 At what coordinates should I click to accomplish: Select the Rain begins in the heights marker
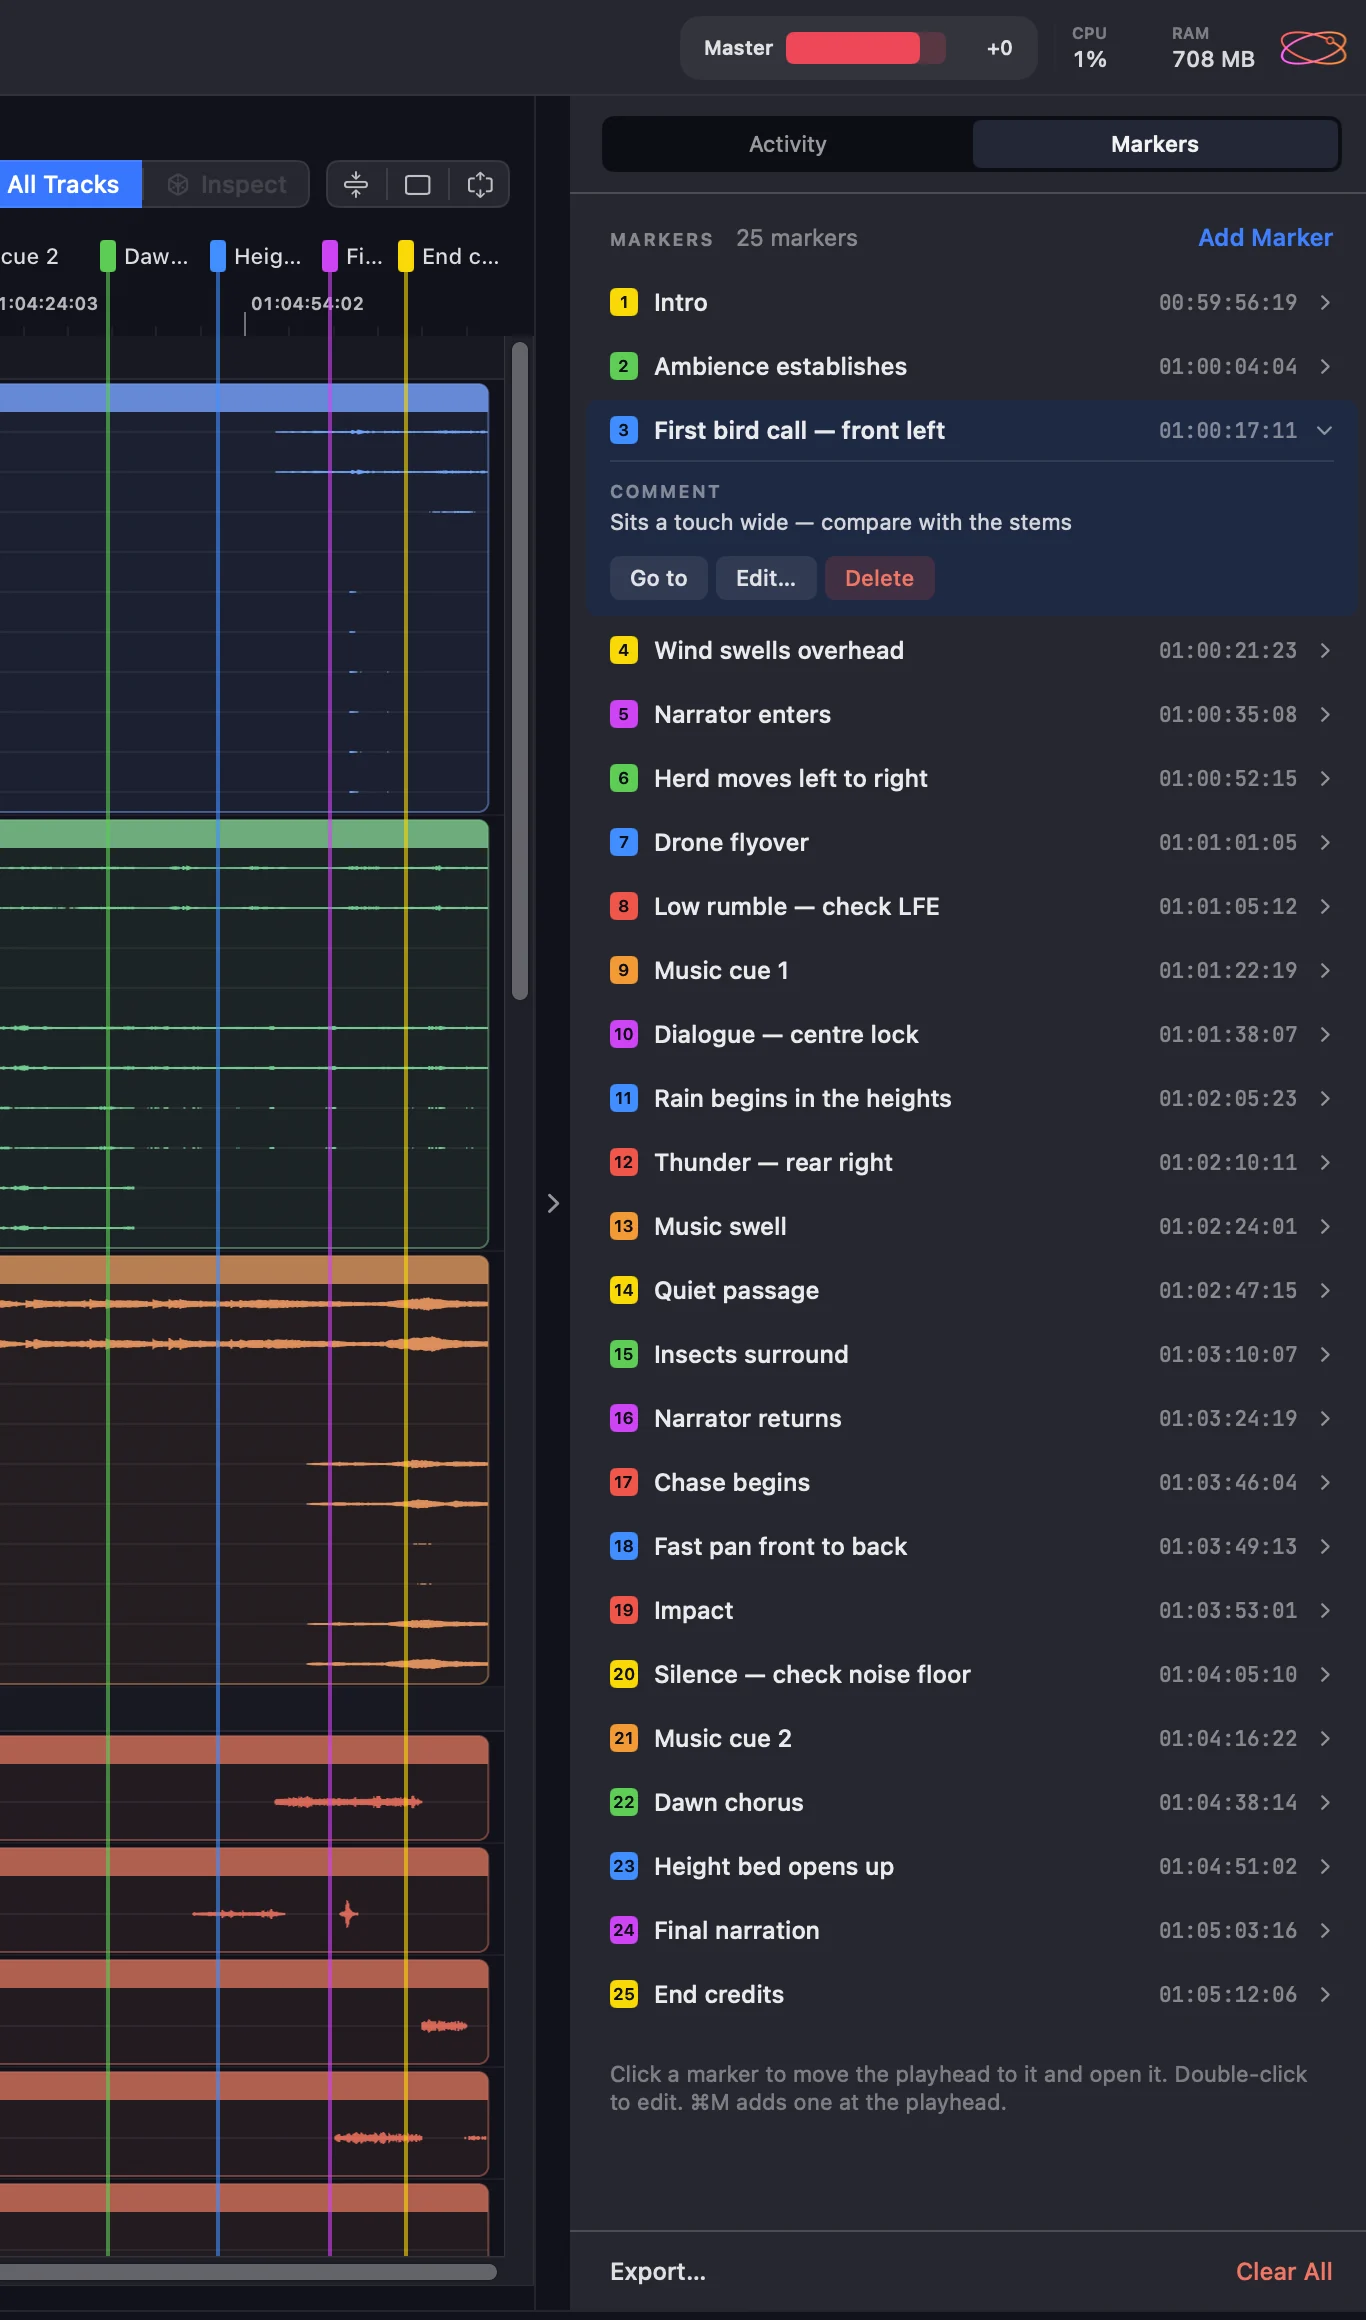tap(970, 1098)
